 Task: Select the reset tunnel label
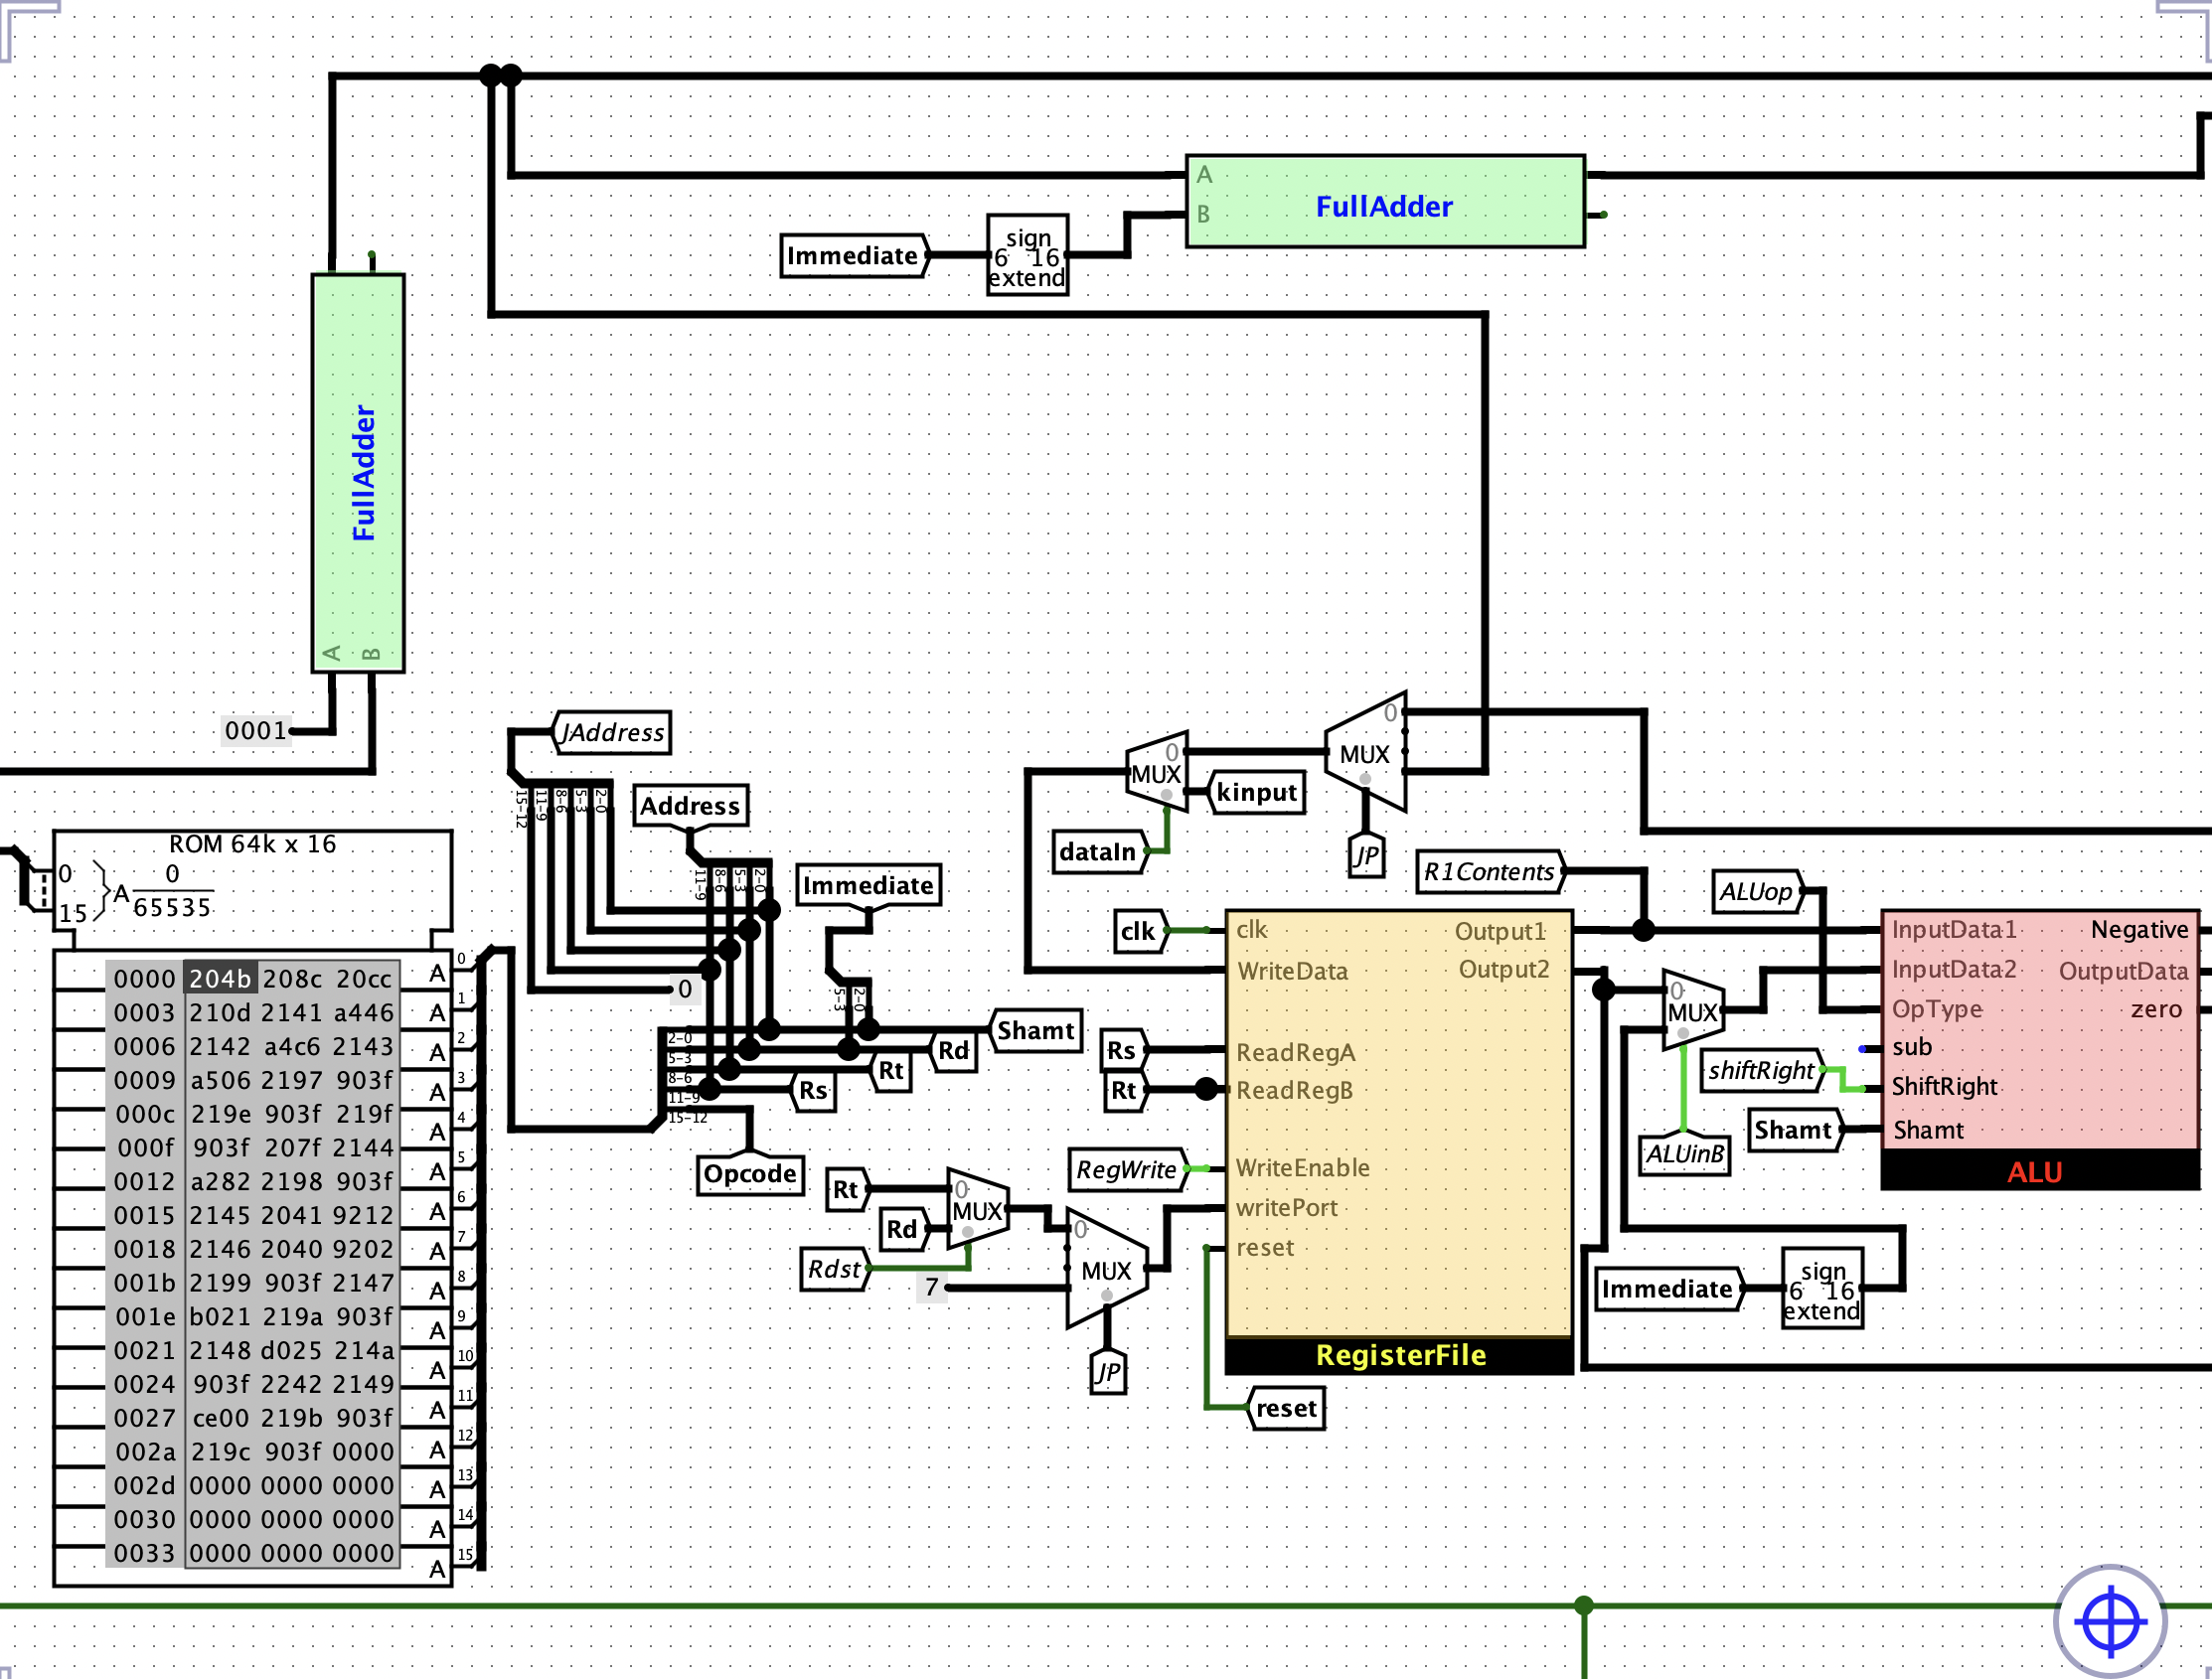pos(1286,1408)
